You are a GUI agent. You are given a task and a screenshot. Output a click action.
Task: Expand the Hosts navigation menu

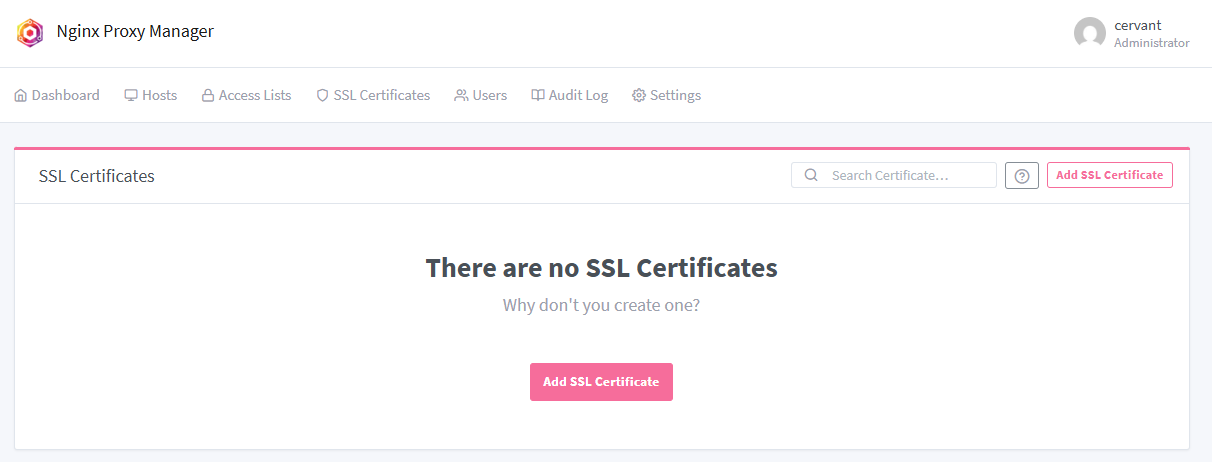(x=151, y=96)
